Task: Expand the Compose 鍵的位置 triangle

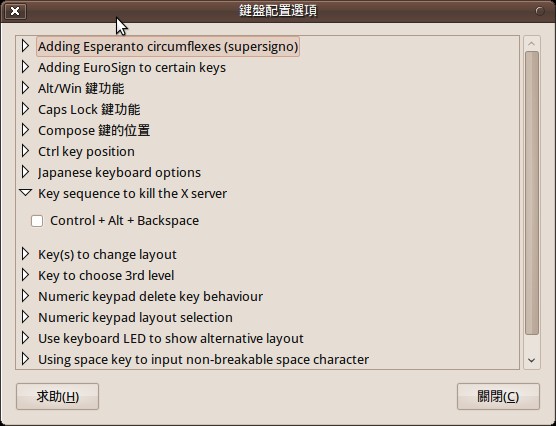Action: (25, 130)
